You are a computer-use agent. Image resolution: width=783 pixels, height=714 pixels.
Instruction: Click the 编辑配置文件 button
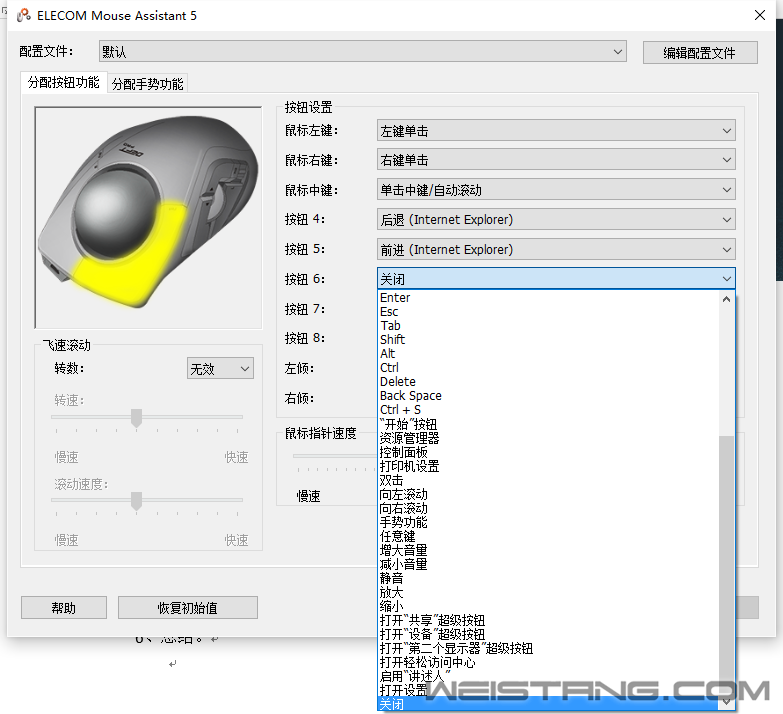tap(700, 52)
